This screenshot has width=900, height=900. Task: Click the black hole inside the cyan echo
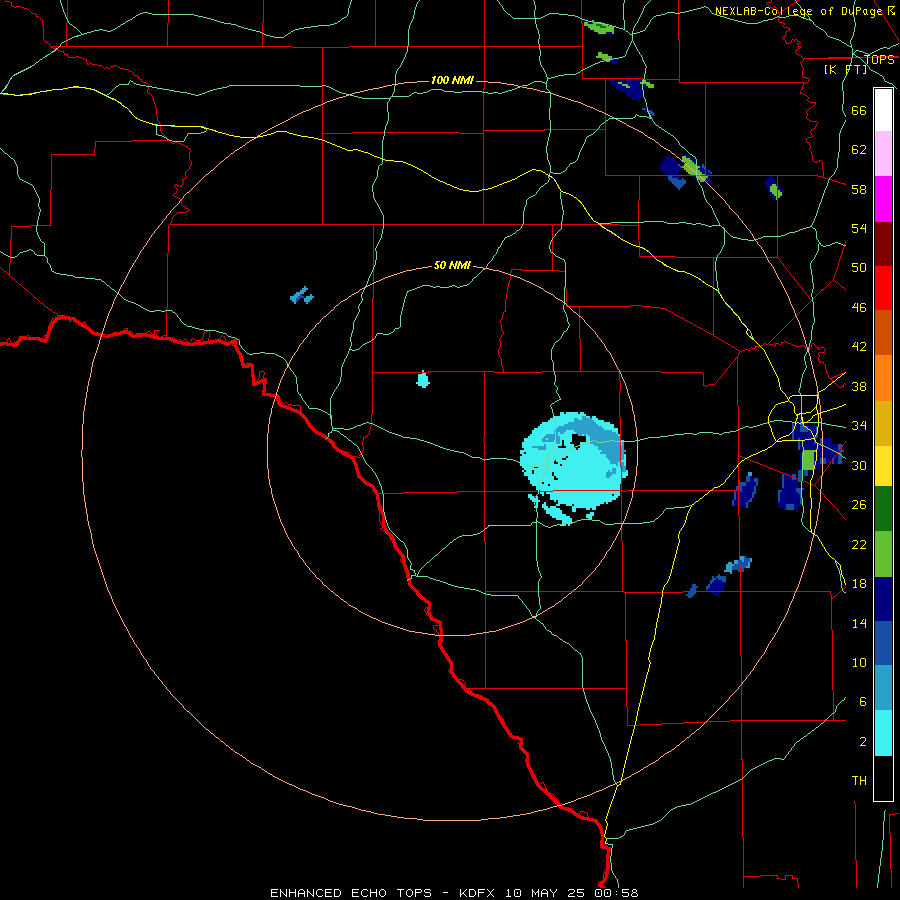[577, 441]
